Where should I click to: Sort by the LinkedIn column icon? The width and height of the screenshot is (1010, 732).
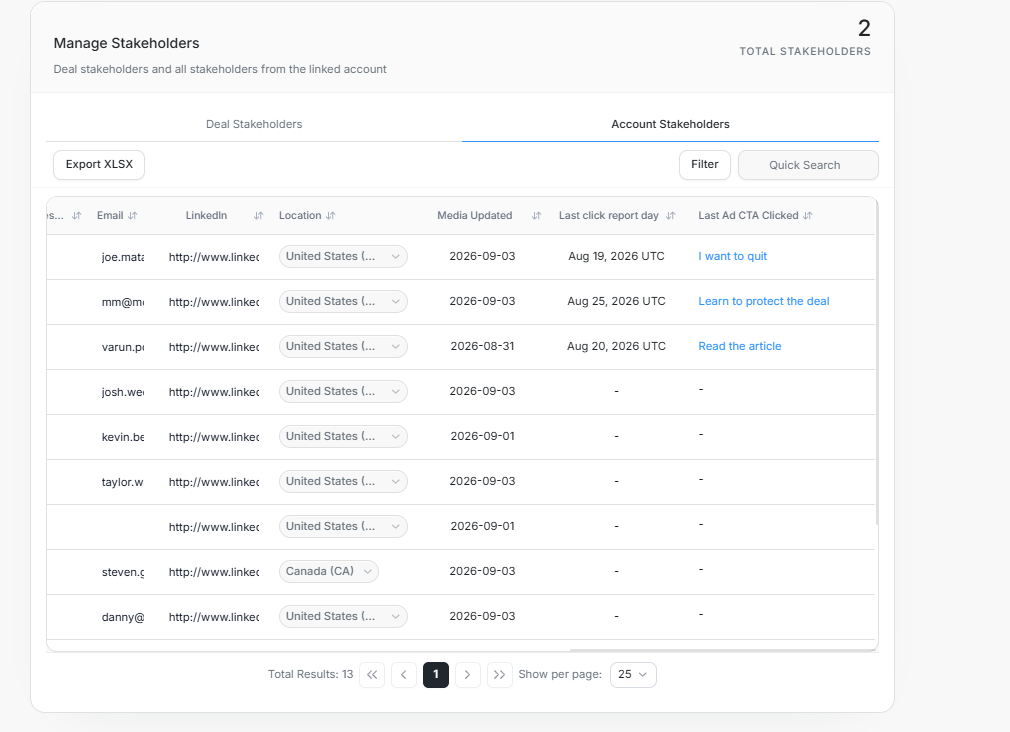pyautogui.click(x=258, y=216)
